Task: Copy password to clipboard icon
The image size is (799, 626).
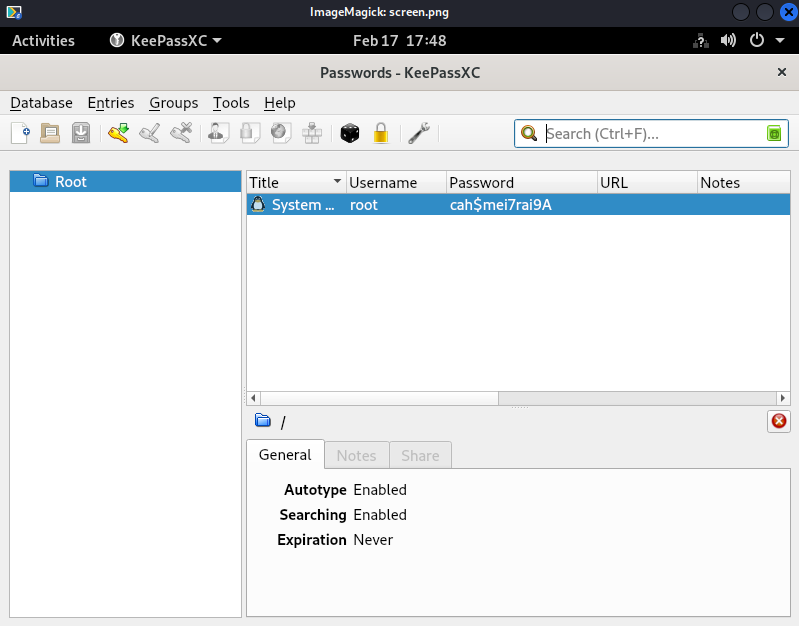Action: click(x=250, y=134)
